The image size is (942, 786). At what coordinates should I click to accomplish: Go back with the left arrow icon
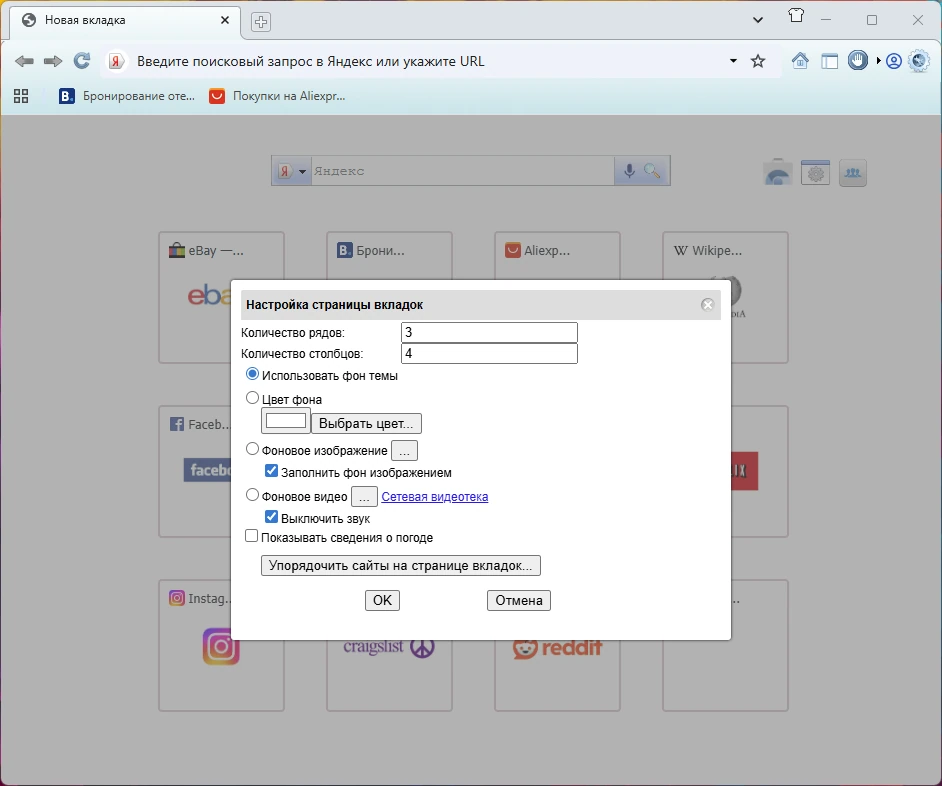point(24,61)
